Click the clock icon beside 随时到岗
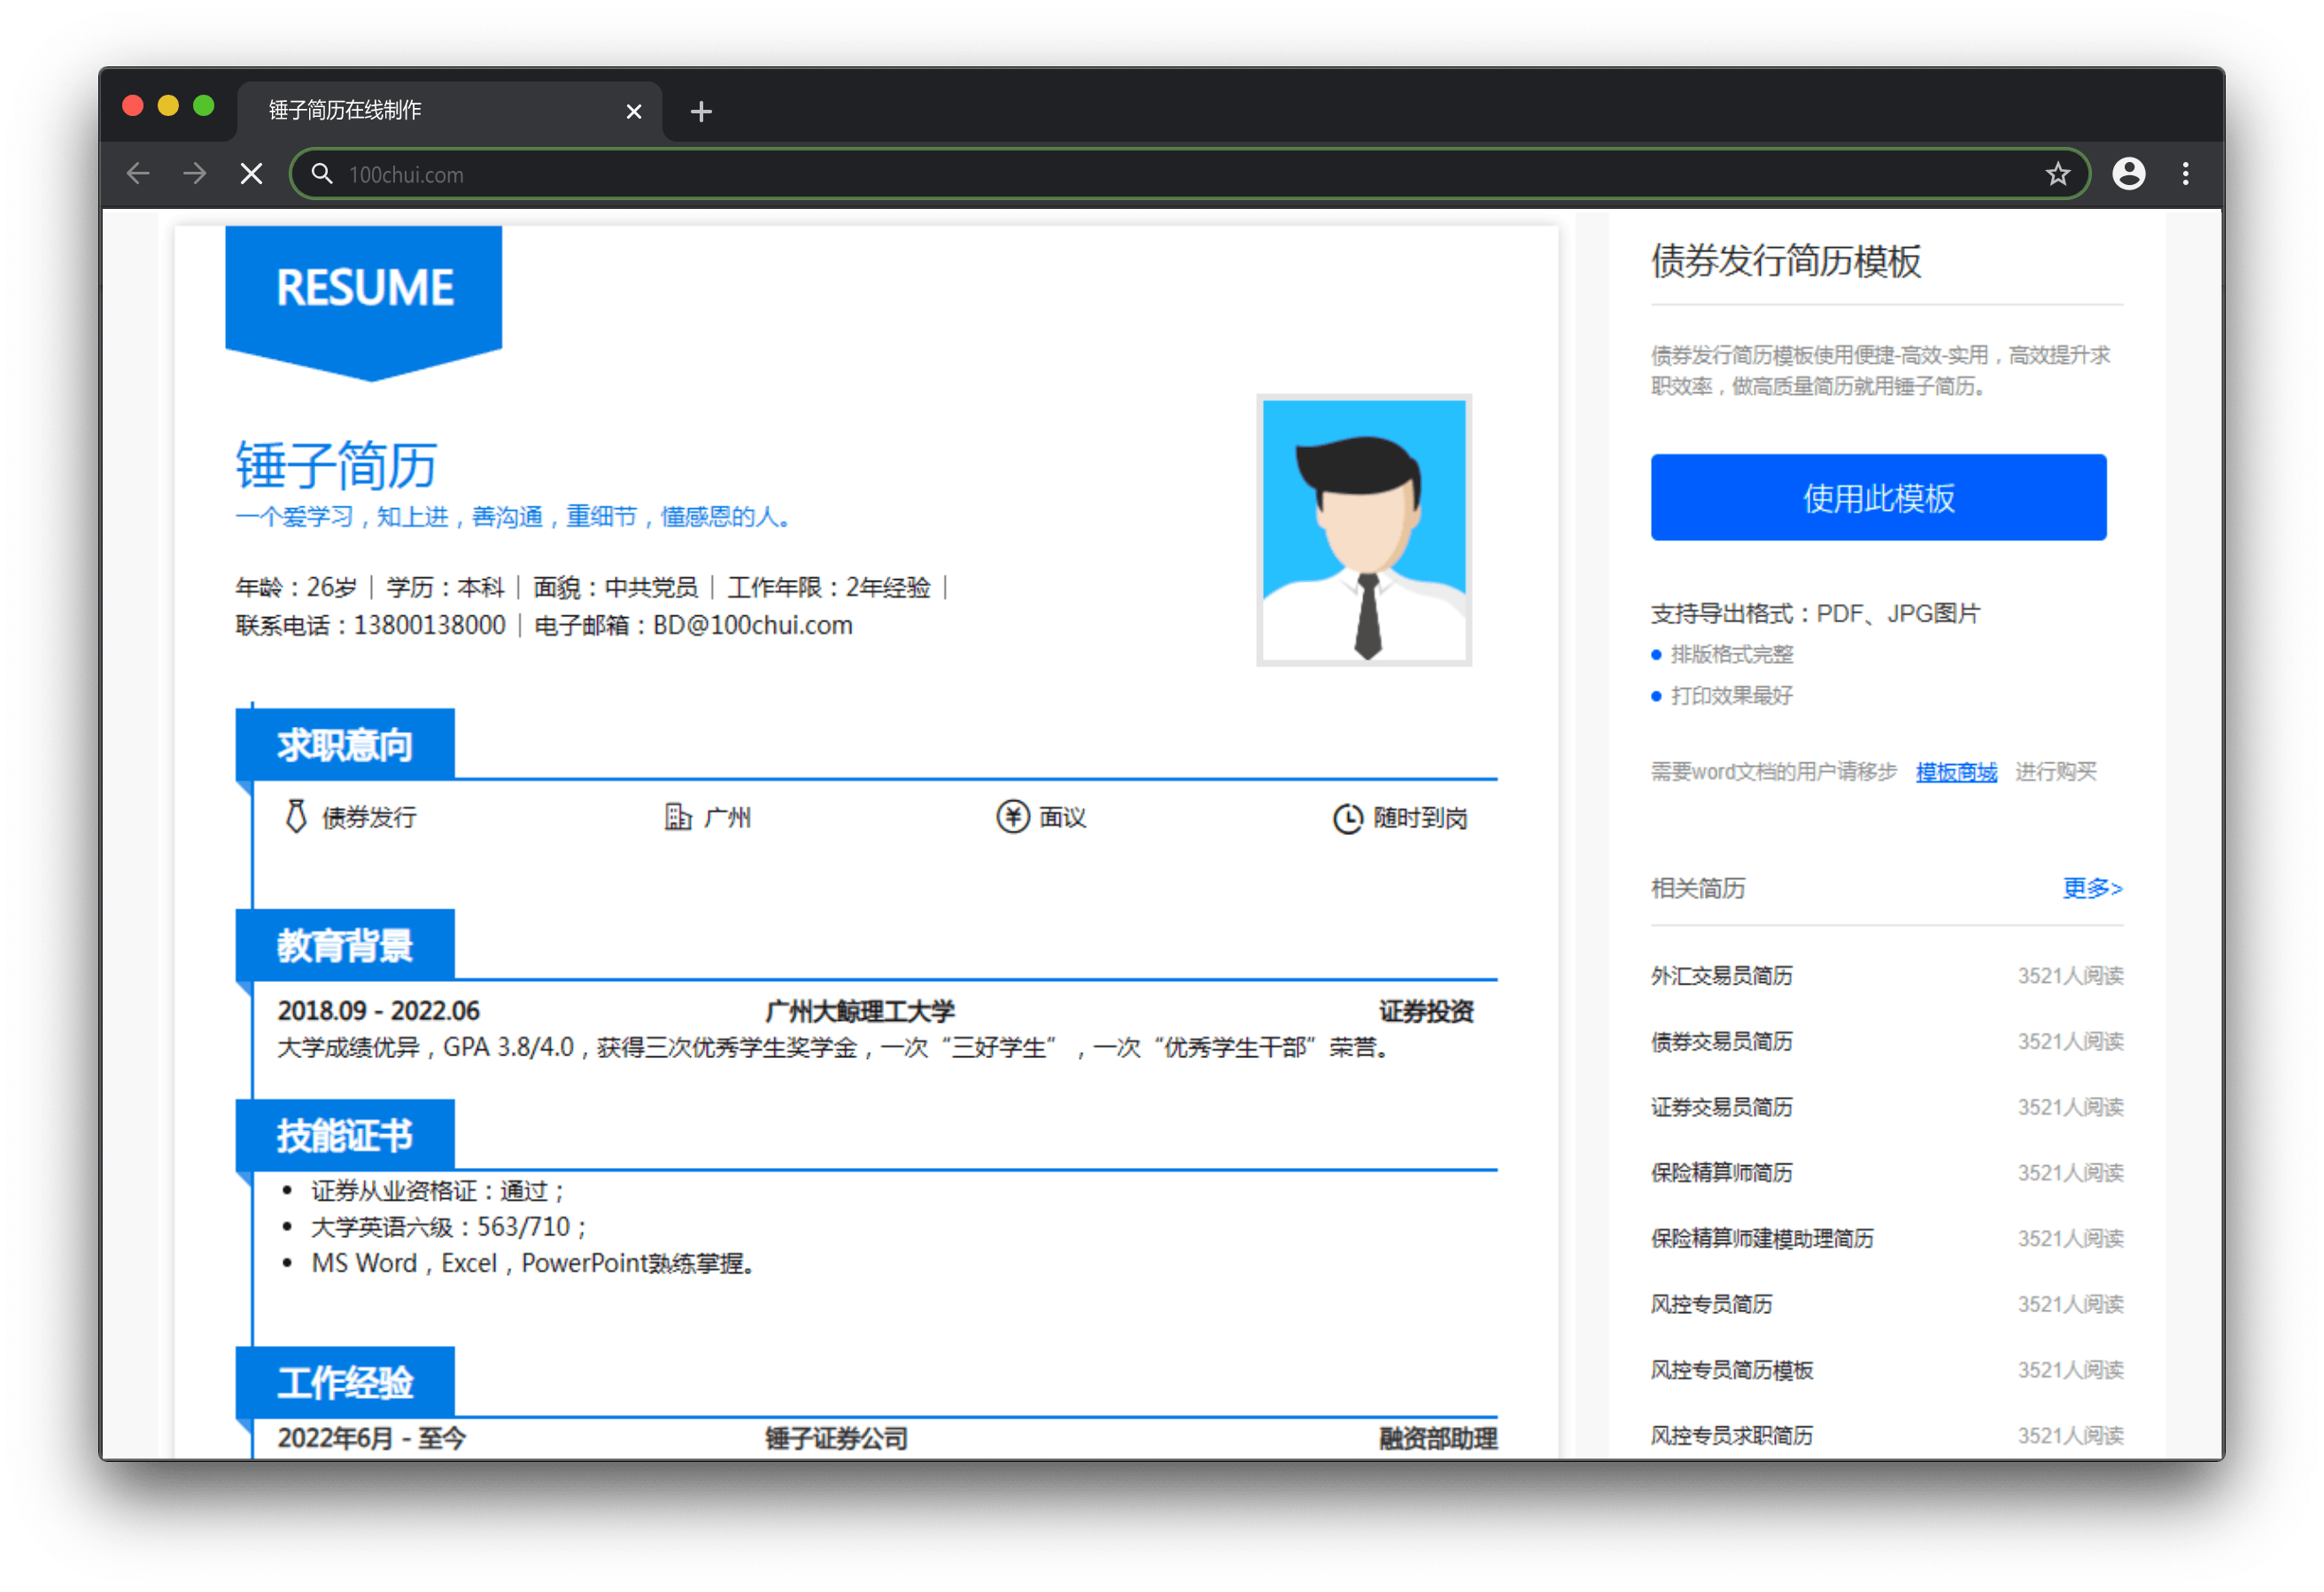 coord(1347,818)
